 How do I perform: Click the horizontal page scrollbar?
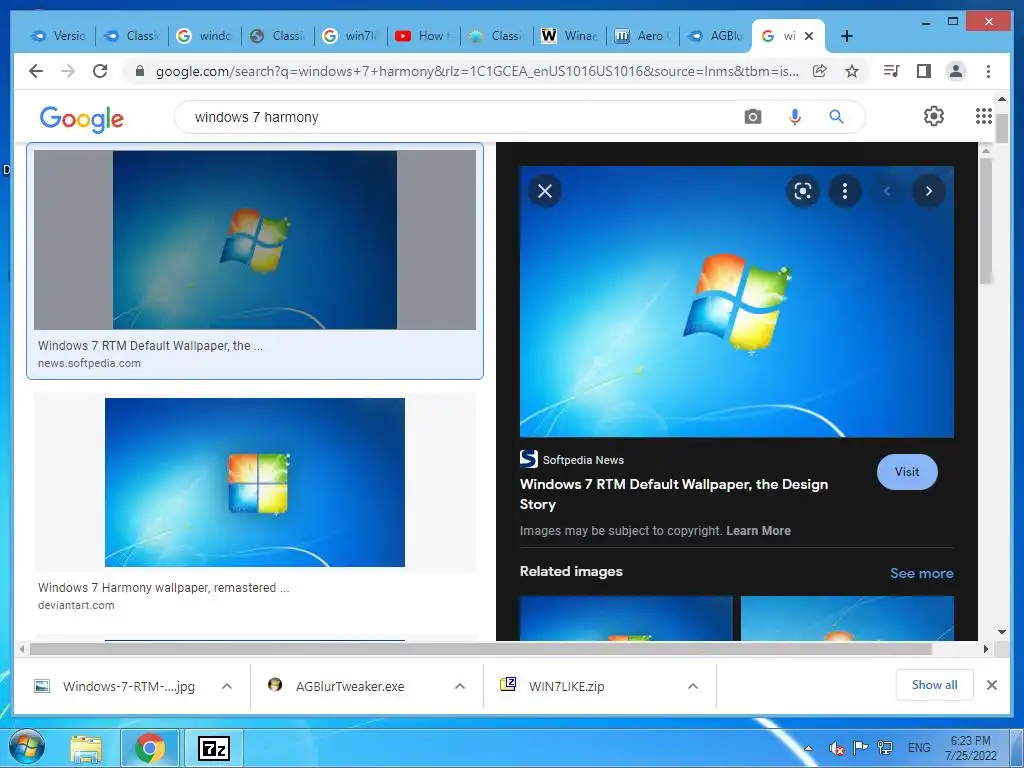click(x=481, y=648)
